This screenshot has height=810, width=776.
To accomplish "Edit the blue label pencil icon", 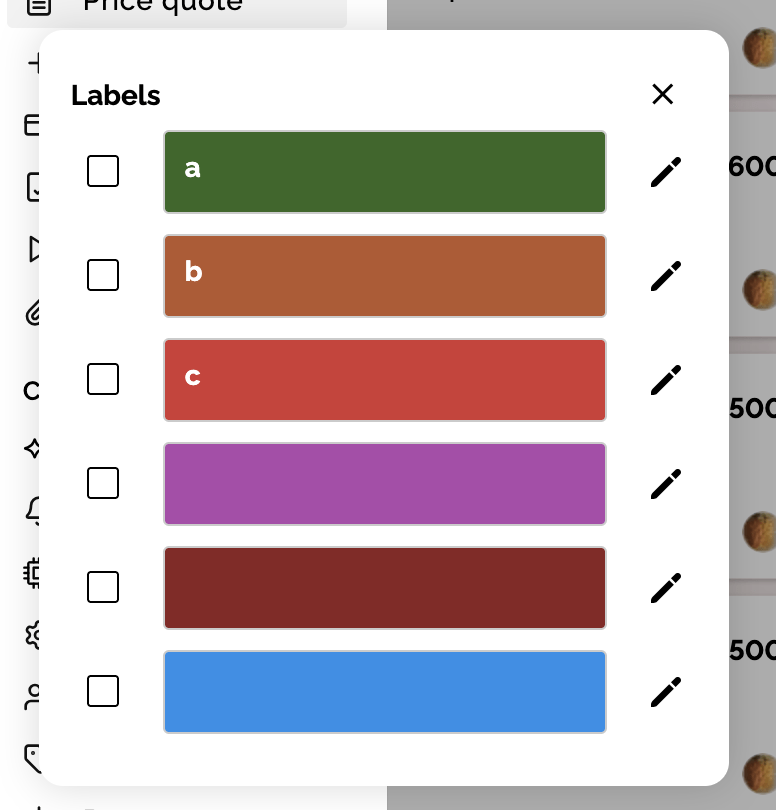I will click(665, 692).
